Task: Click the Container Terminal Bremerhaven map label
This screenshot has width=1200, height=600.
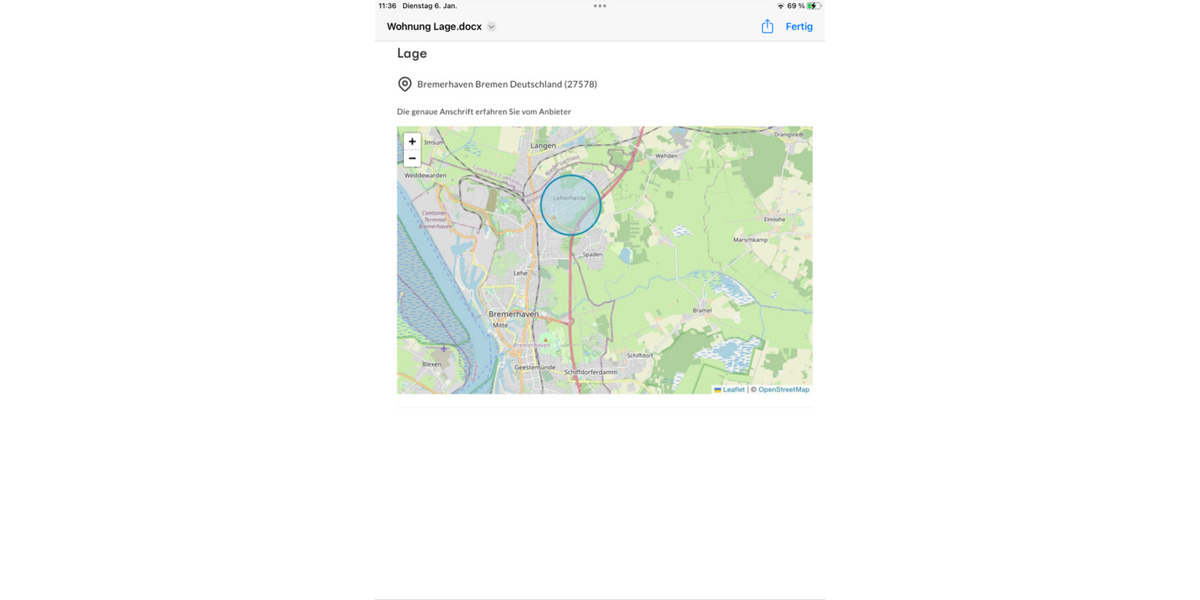Action: point(434,218)
